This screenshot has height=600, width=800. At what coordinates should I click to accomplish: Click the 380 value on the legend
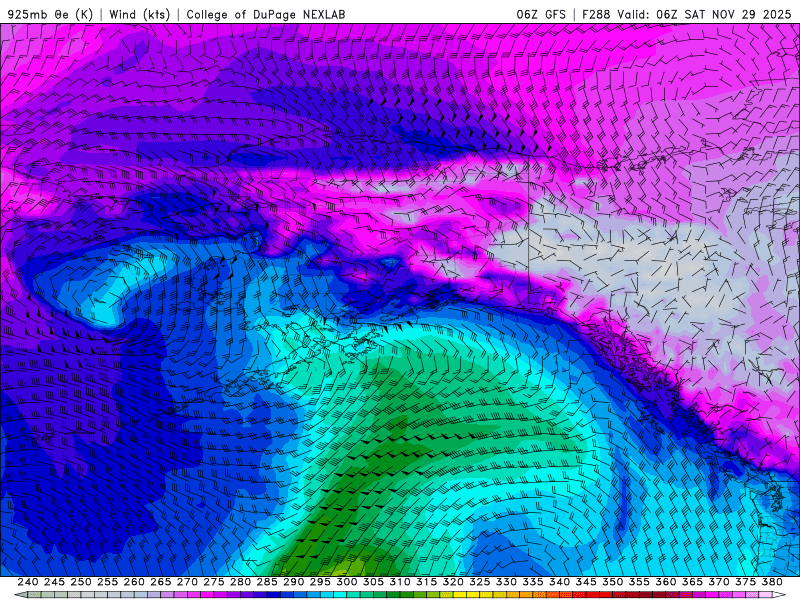pos(772,582)
